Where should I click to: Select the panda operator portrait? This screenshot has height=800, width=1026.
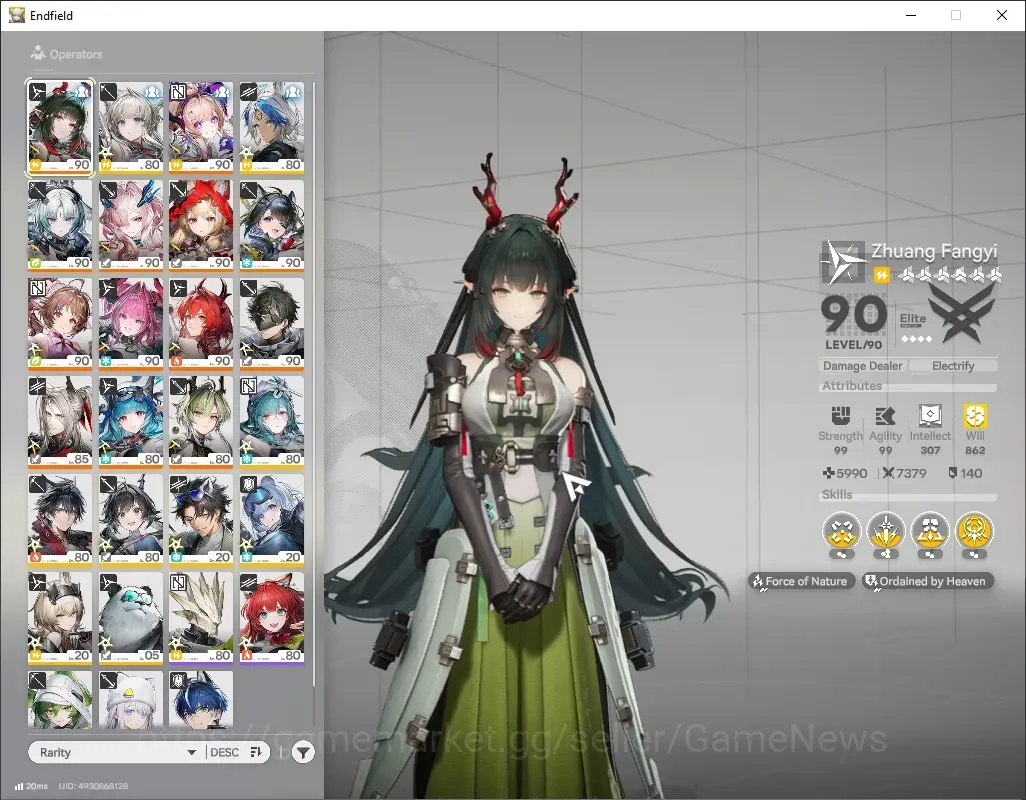click(x=131, y=618)
